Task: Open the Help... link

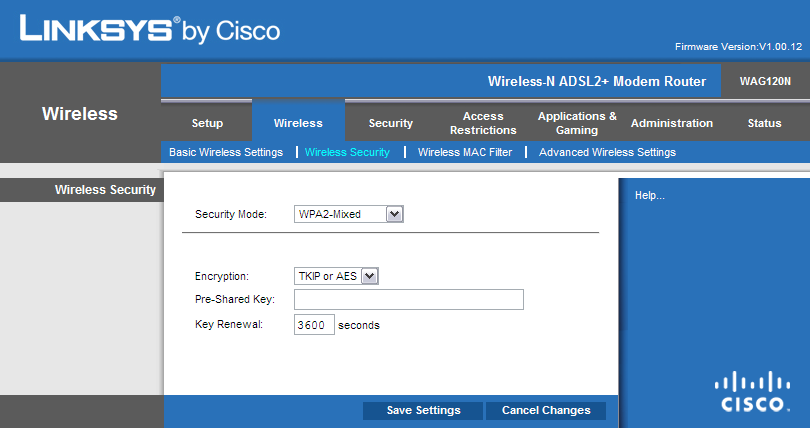Action: (x=649, y=195)
